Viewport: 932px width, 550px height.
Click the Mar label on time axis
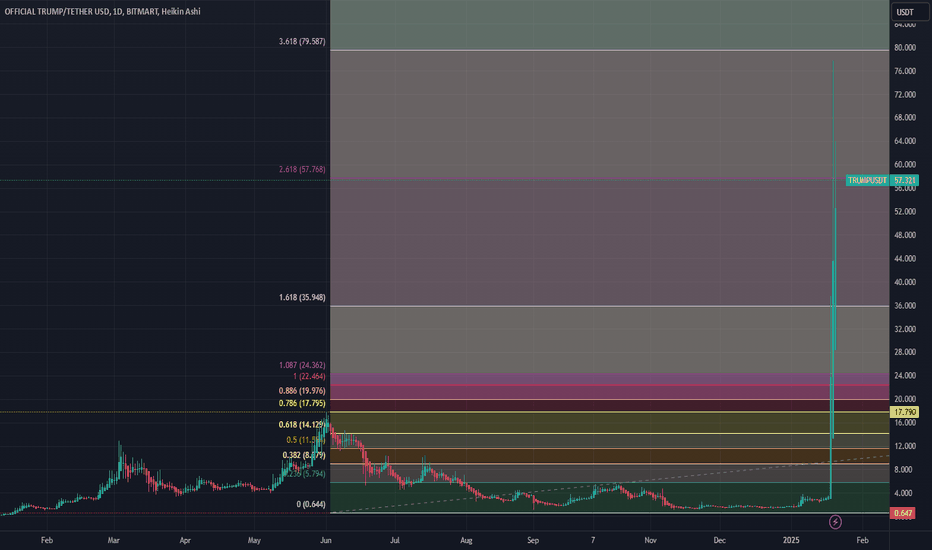(114, 540)
